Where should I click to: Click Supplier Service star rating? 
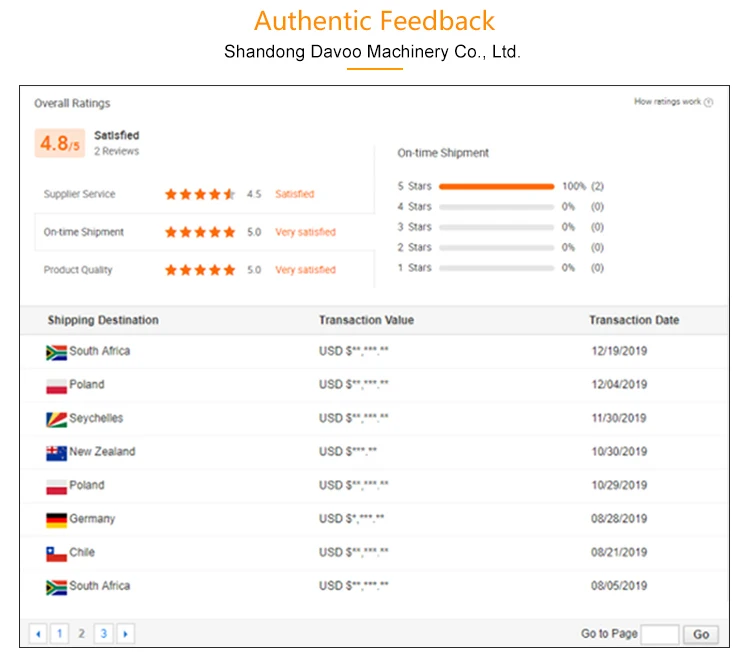pyautogui.click(x=200, y=194)
